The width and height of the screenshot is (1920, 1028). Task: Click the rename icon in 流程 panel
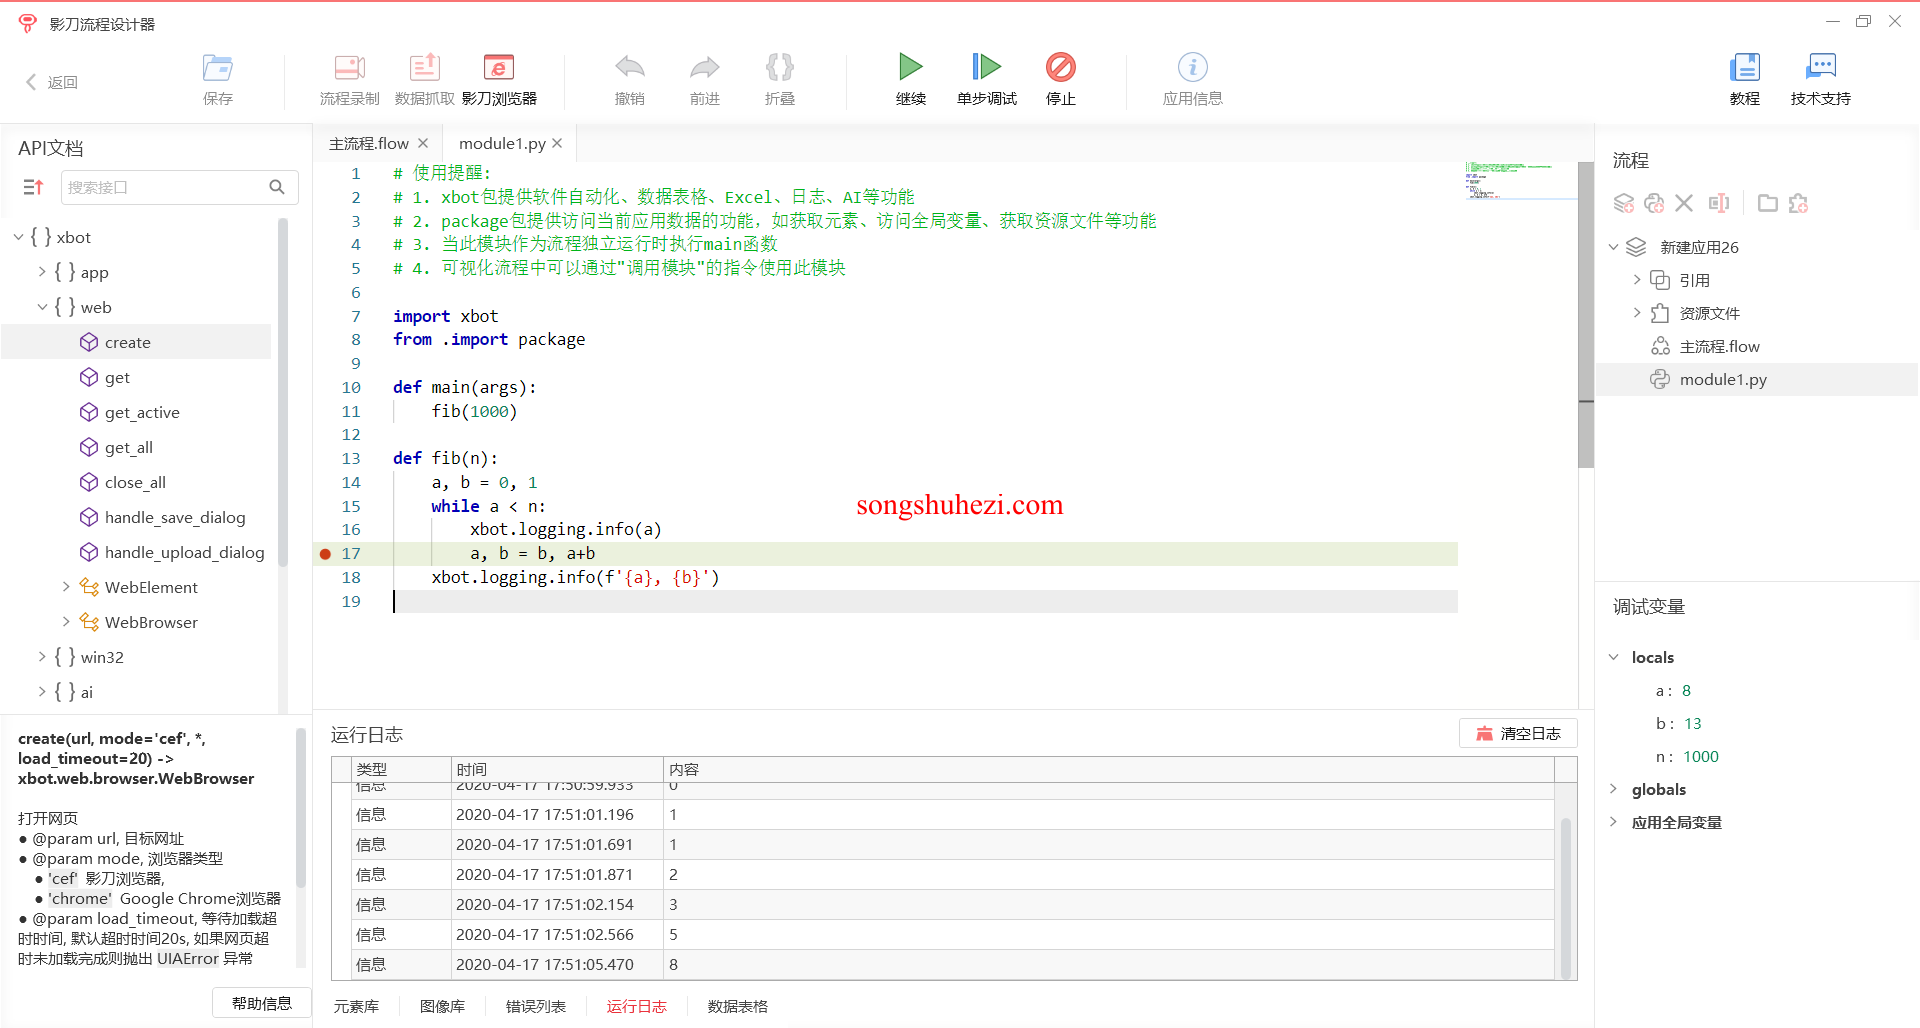tap(1718, 203)
